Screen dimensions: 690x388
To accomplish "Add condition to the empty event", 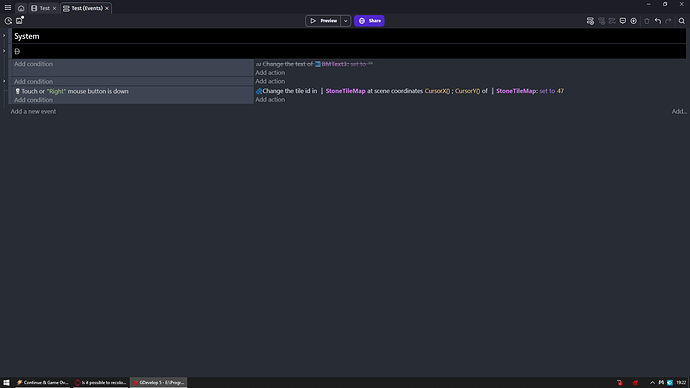I will tap(33, 81).
